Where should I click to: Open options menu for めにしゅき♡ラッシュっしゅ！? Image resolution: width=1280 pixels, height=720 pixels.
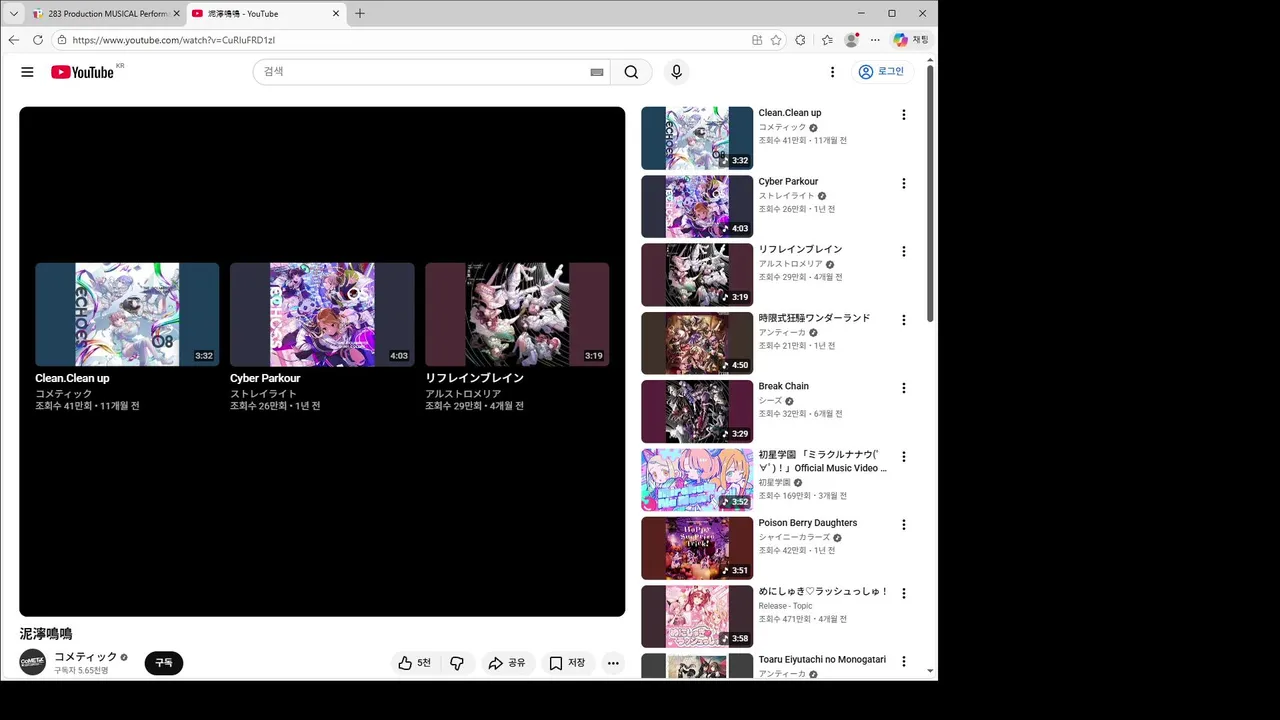(904, 593)
